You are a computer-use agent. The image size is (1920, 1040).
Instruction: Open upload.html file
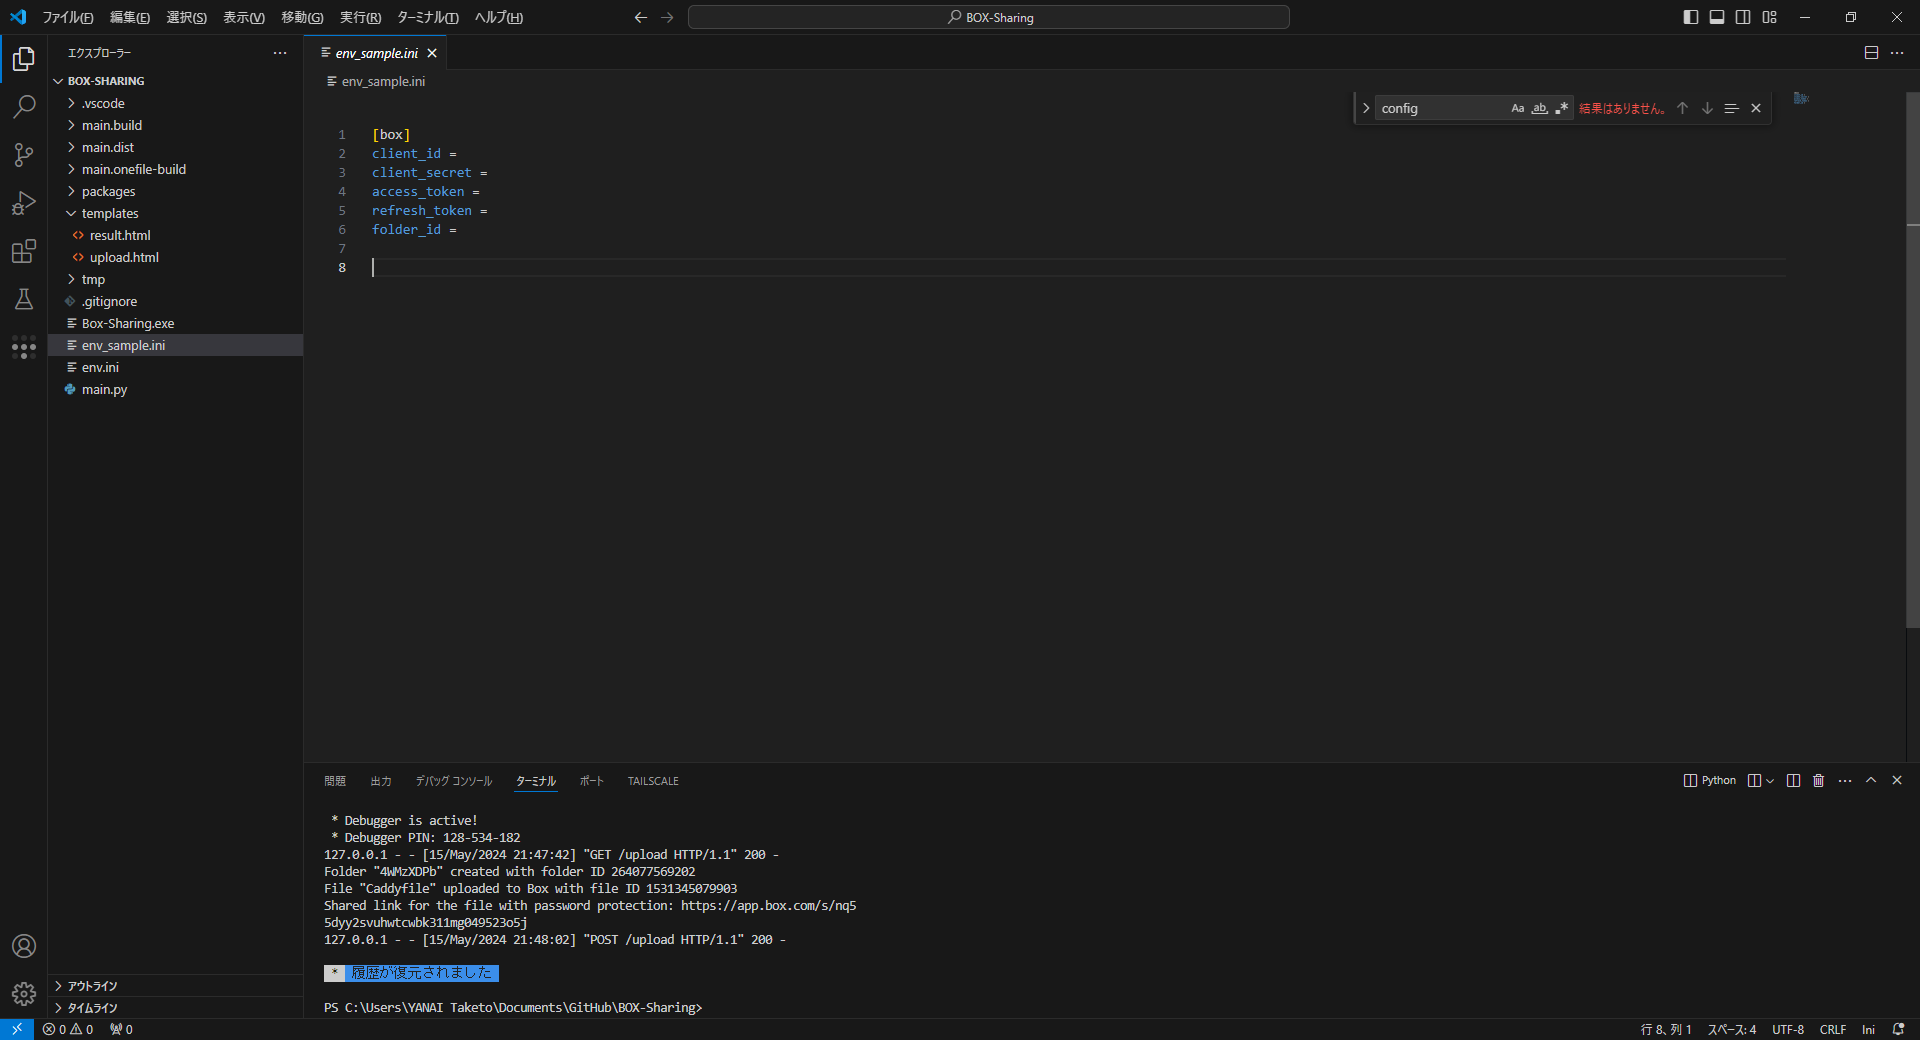[x=175, y=257]
